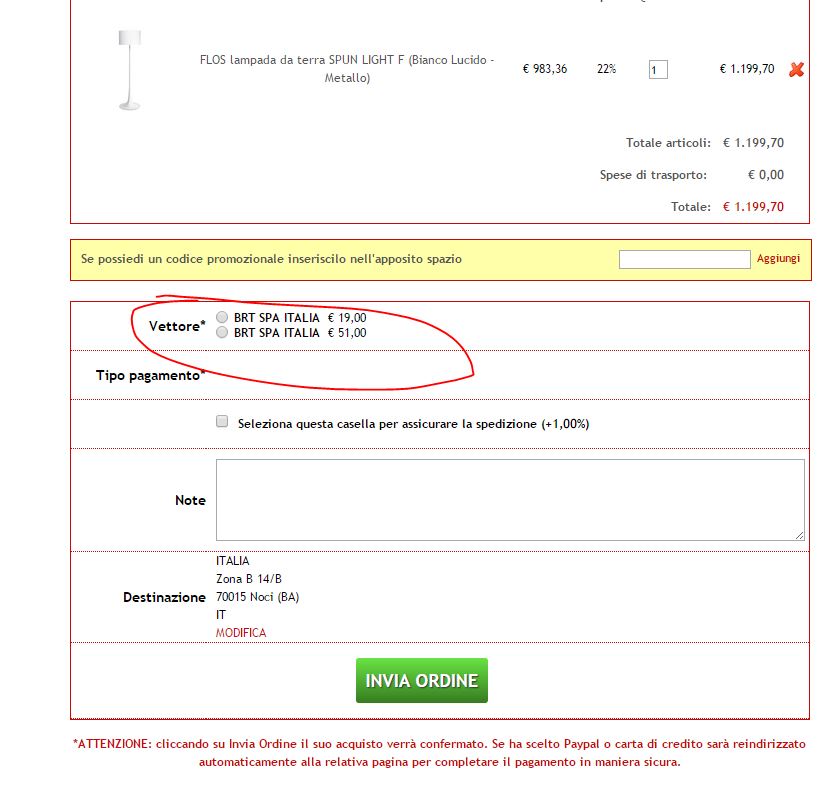Check the box to insure the shipment
Viewport: 823px width, 805px height.
point(222,421)
